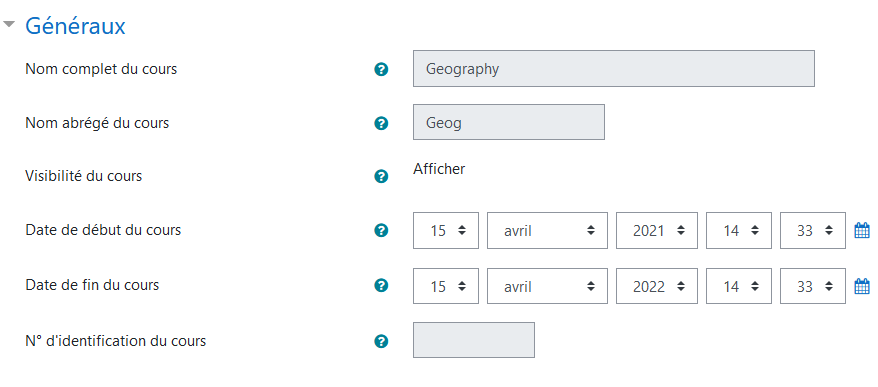Open start date hour dropdown

739,230
